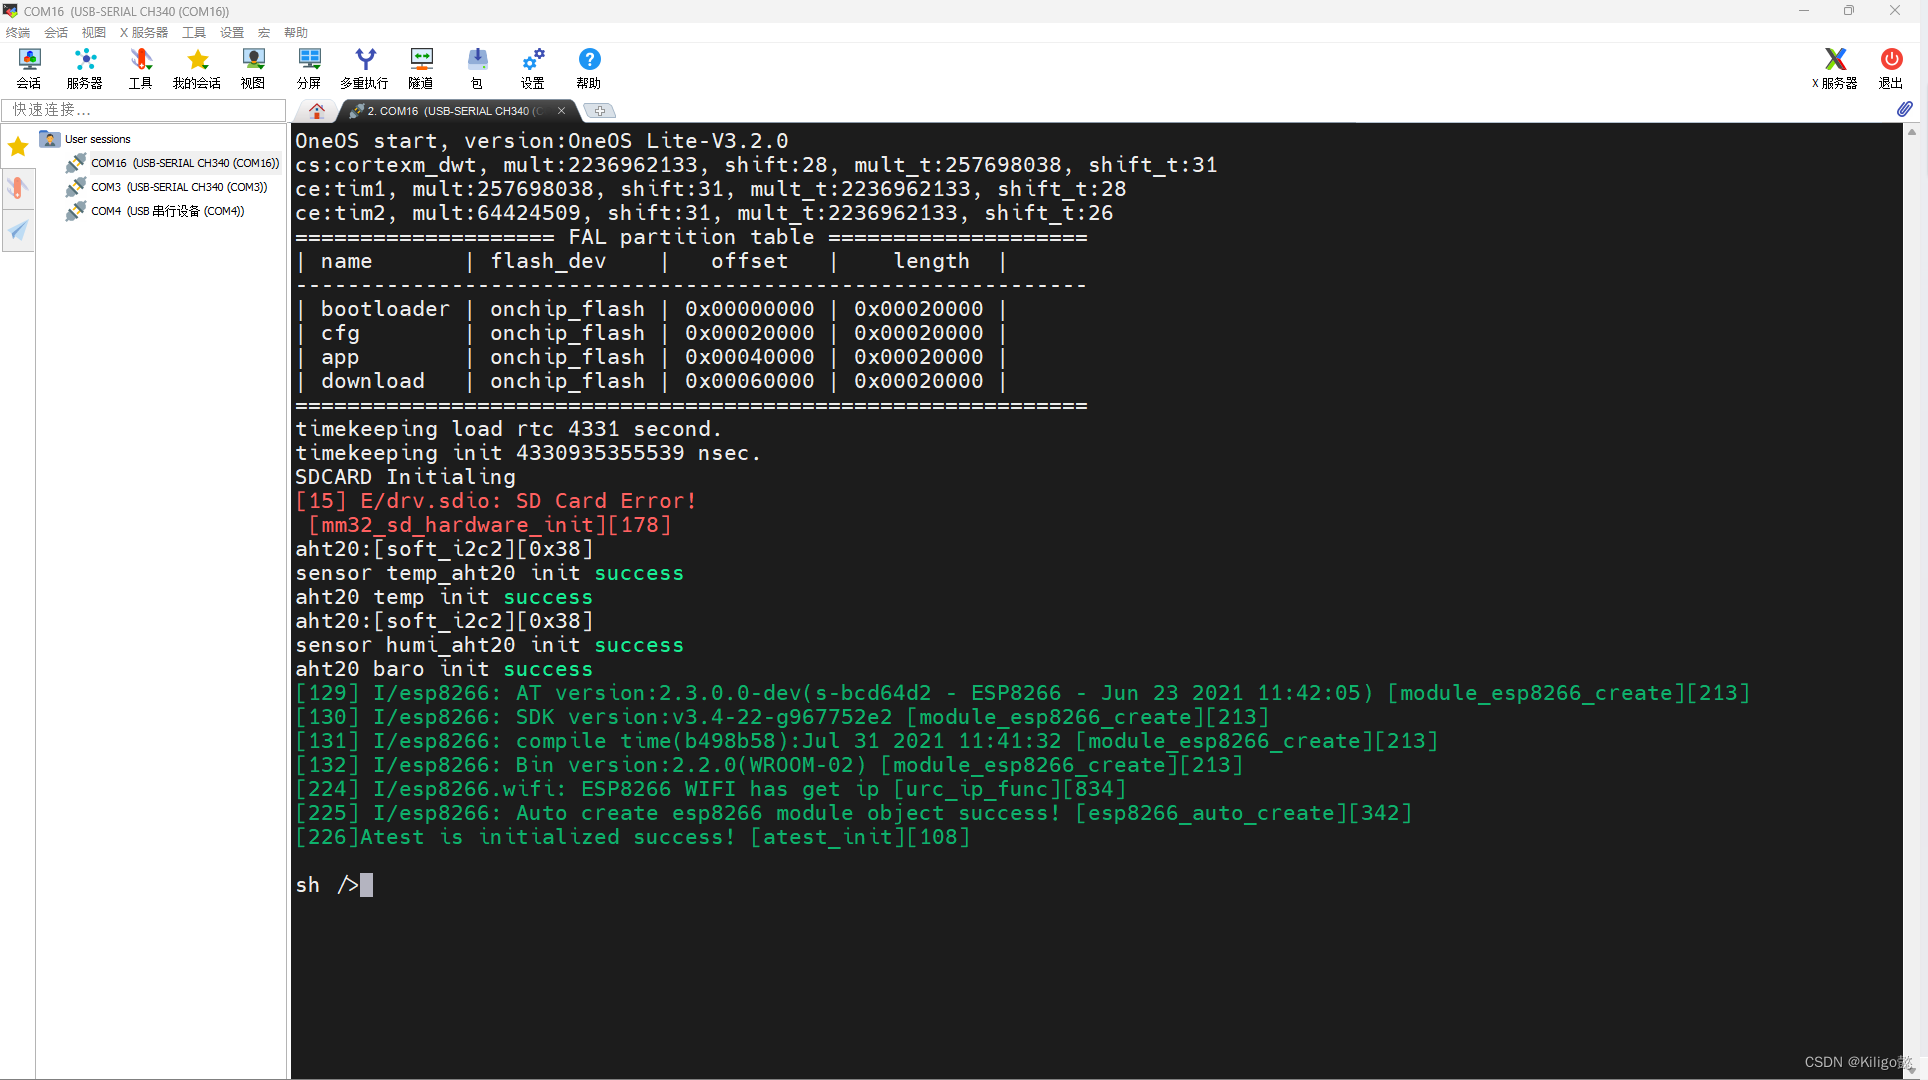Click the 快速连接 quick connect field

tap(145, 110)
